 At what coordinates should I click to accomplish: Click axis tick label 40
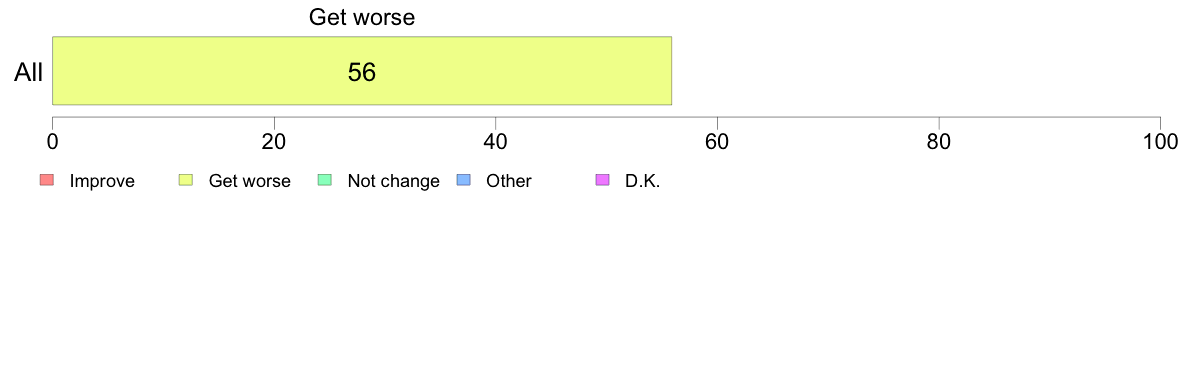496,141
